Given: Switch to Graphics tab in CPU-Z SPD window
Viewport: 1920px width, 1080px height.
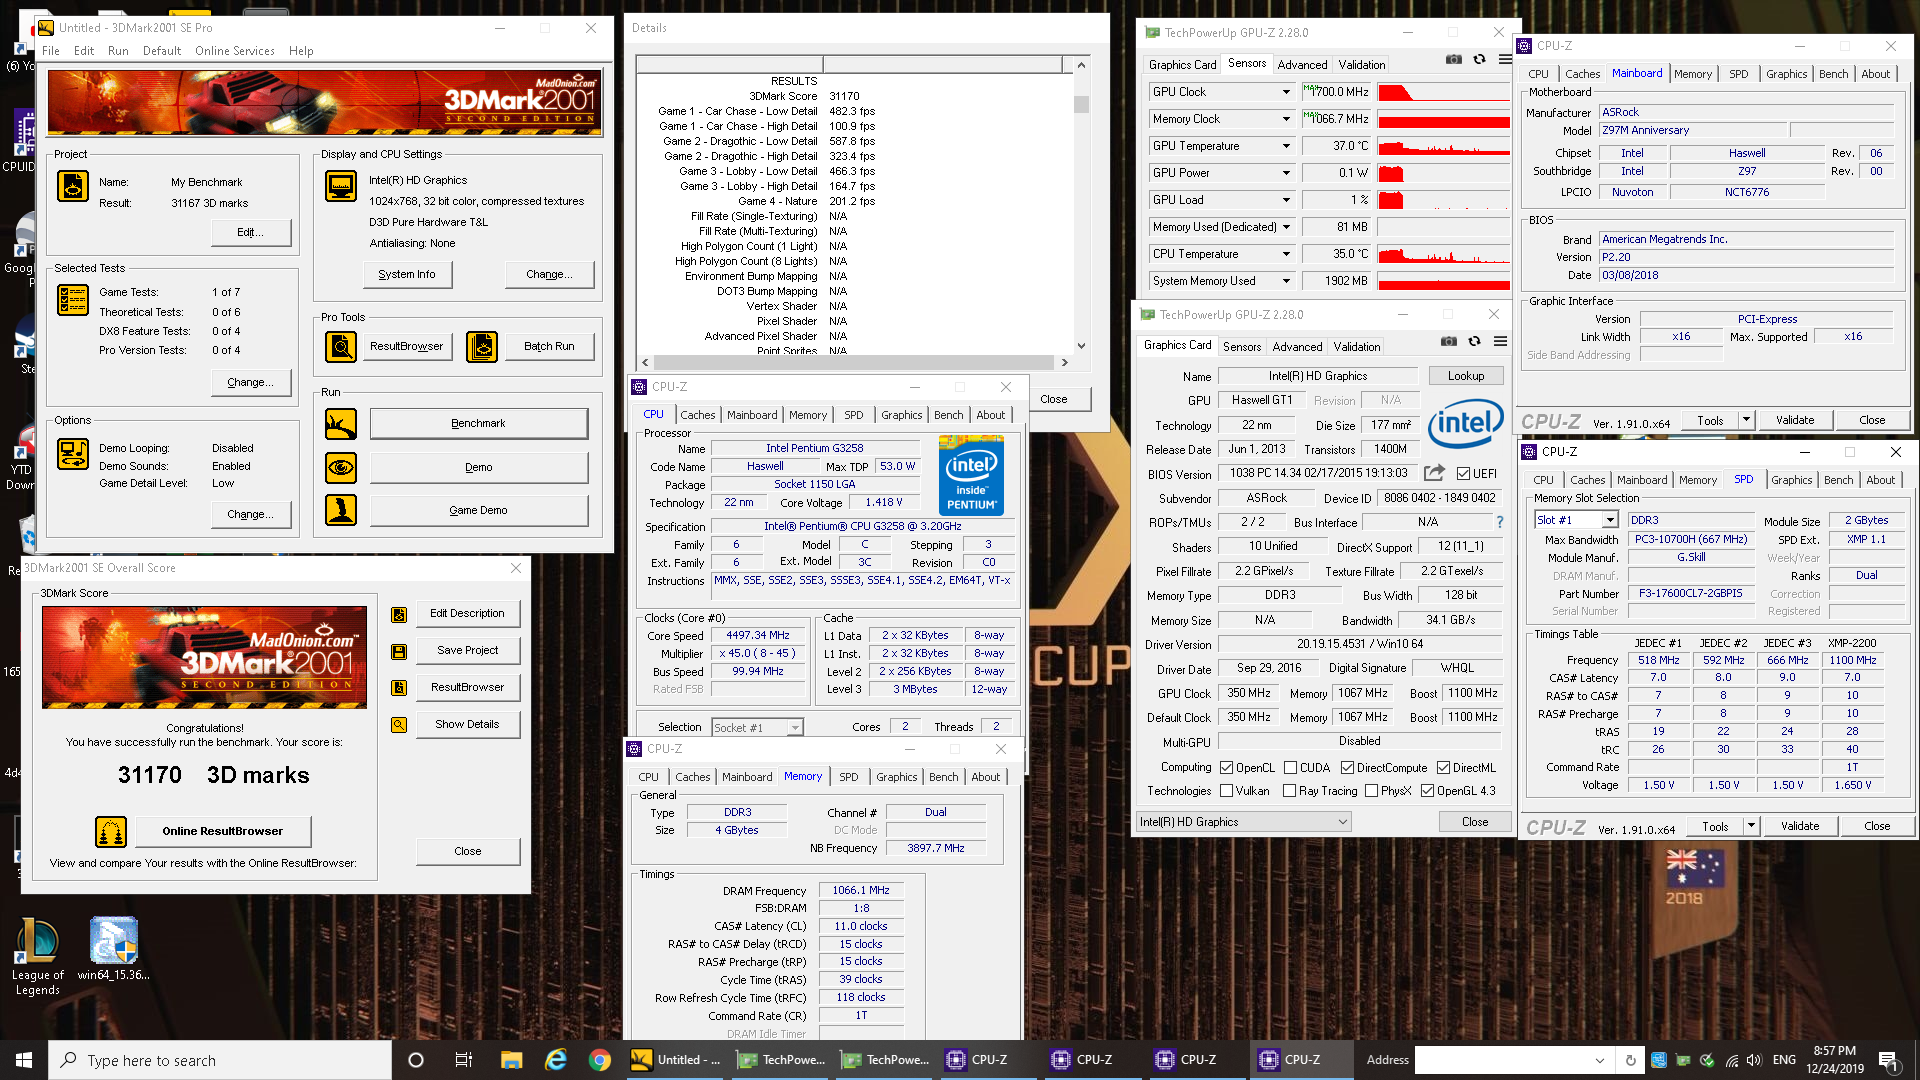Looking at the screenshot, I should (1791, 480).
